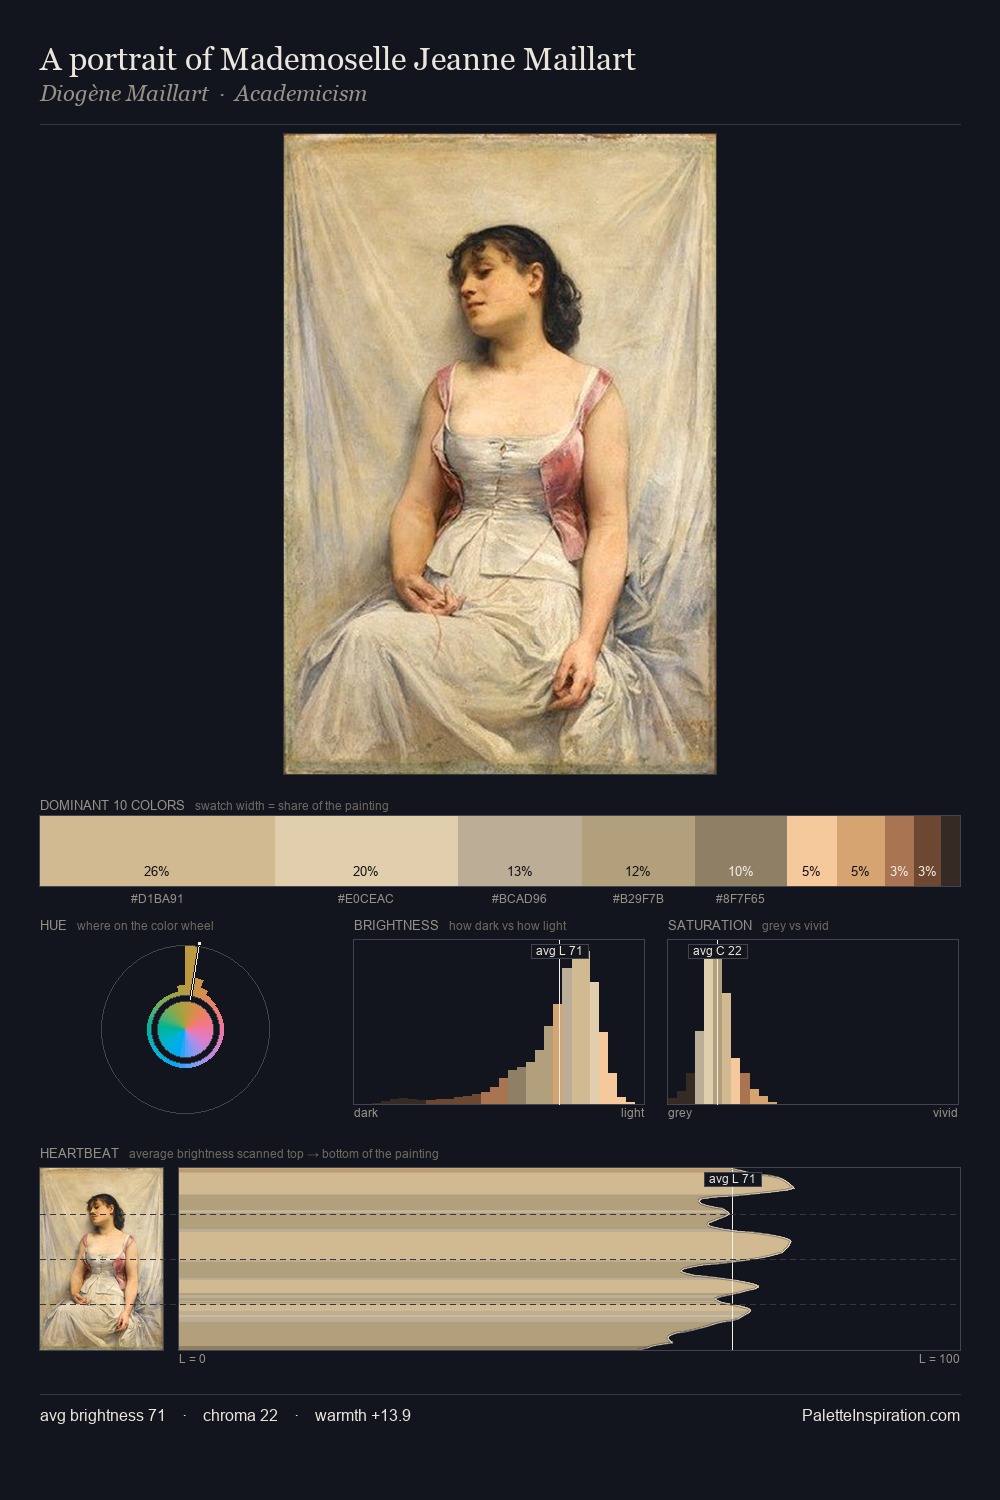Click the 'L = 0' axis label
This screenshot has height=1500, width=1000.
tap(192, 1358)
